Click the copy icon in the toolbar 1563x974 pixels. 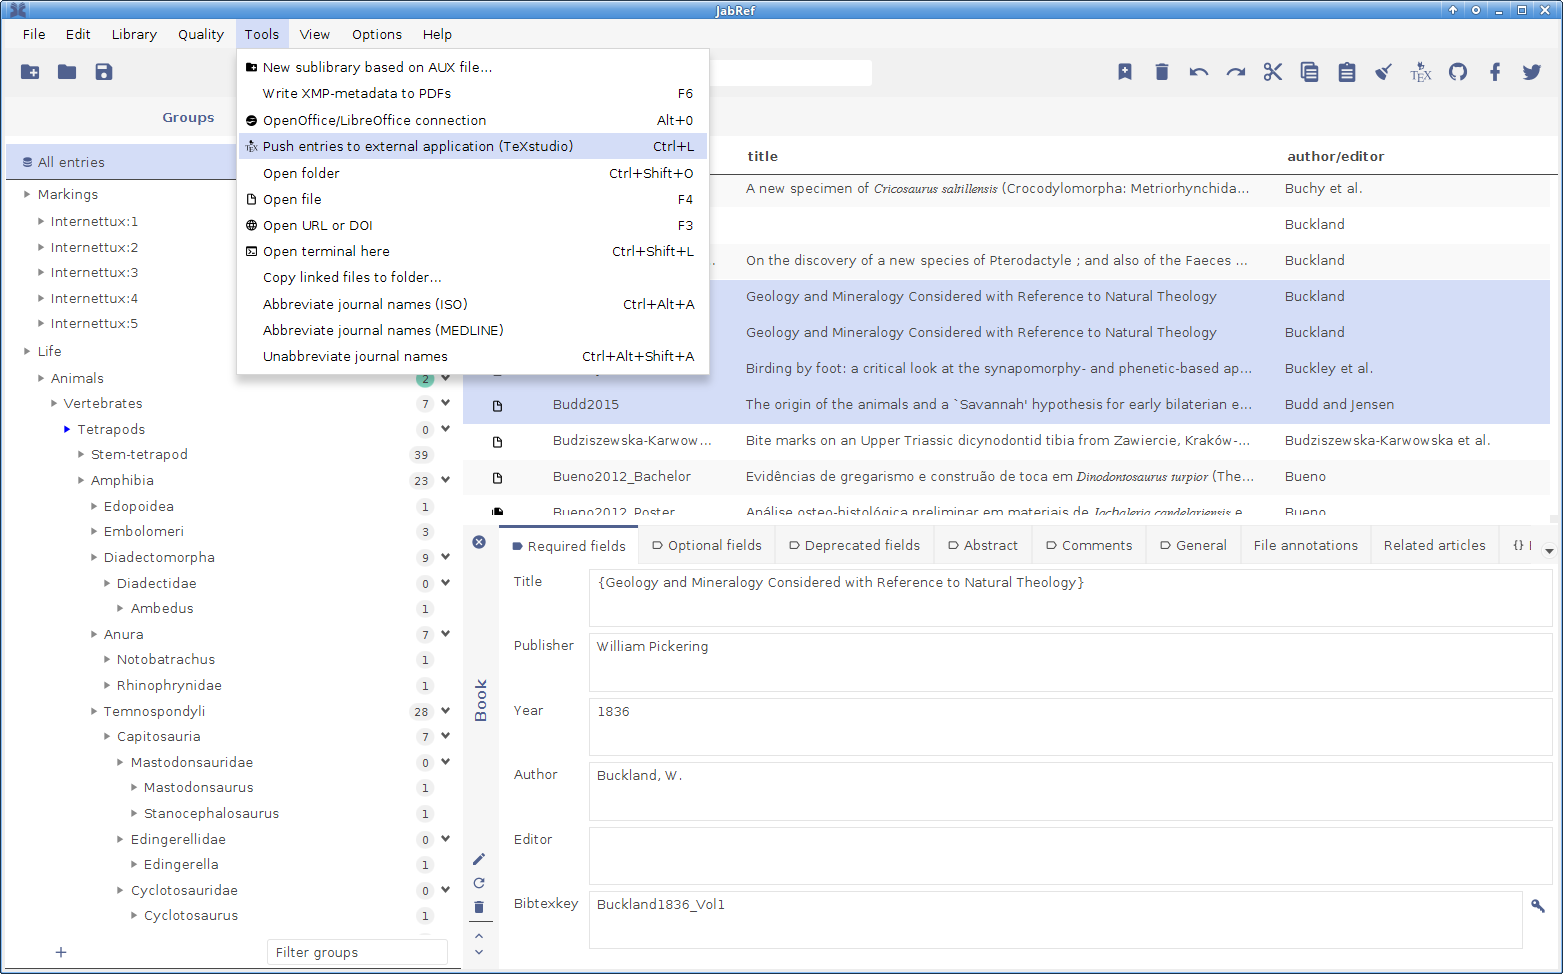tap(1310, 72)
